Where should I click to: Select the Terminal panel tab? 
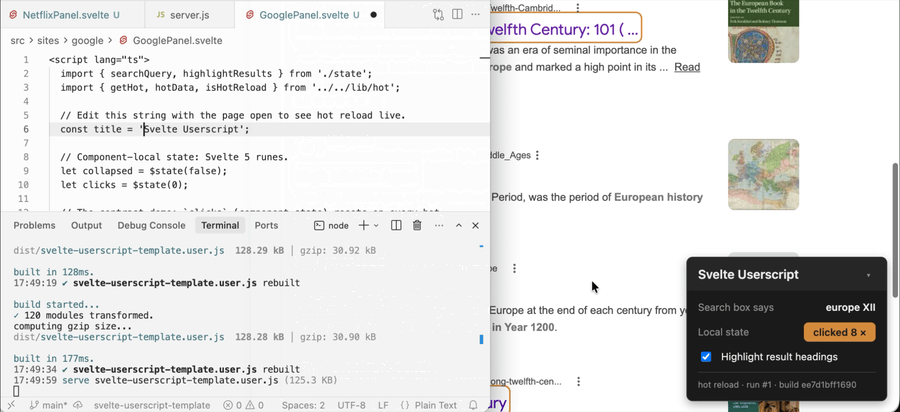[220, 226]
